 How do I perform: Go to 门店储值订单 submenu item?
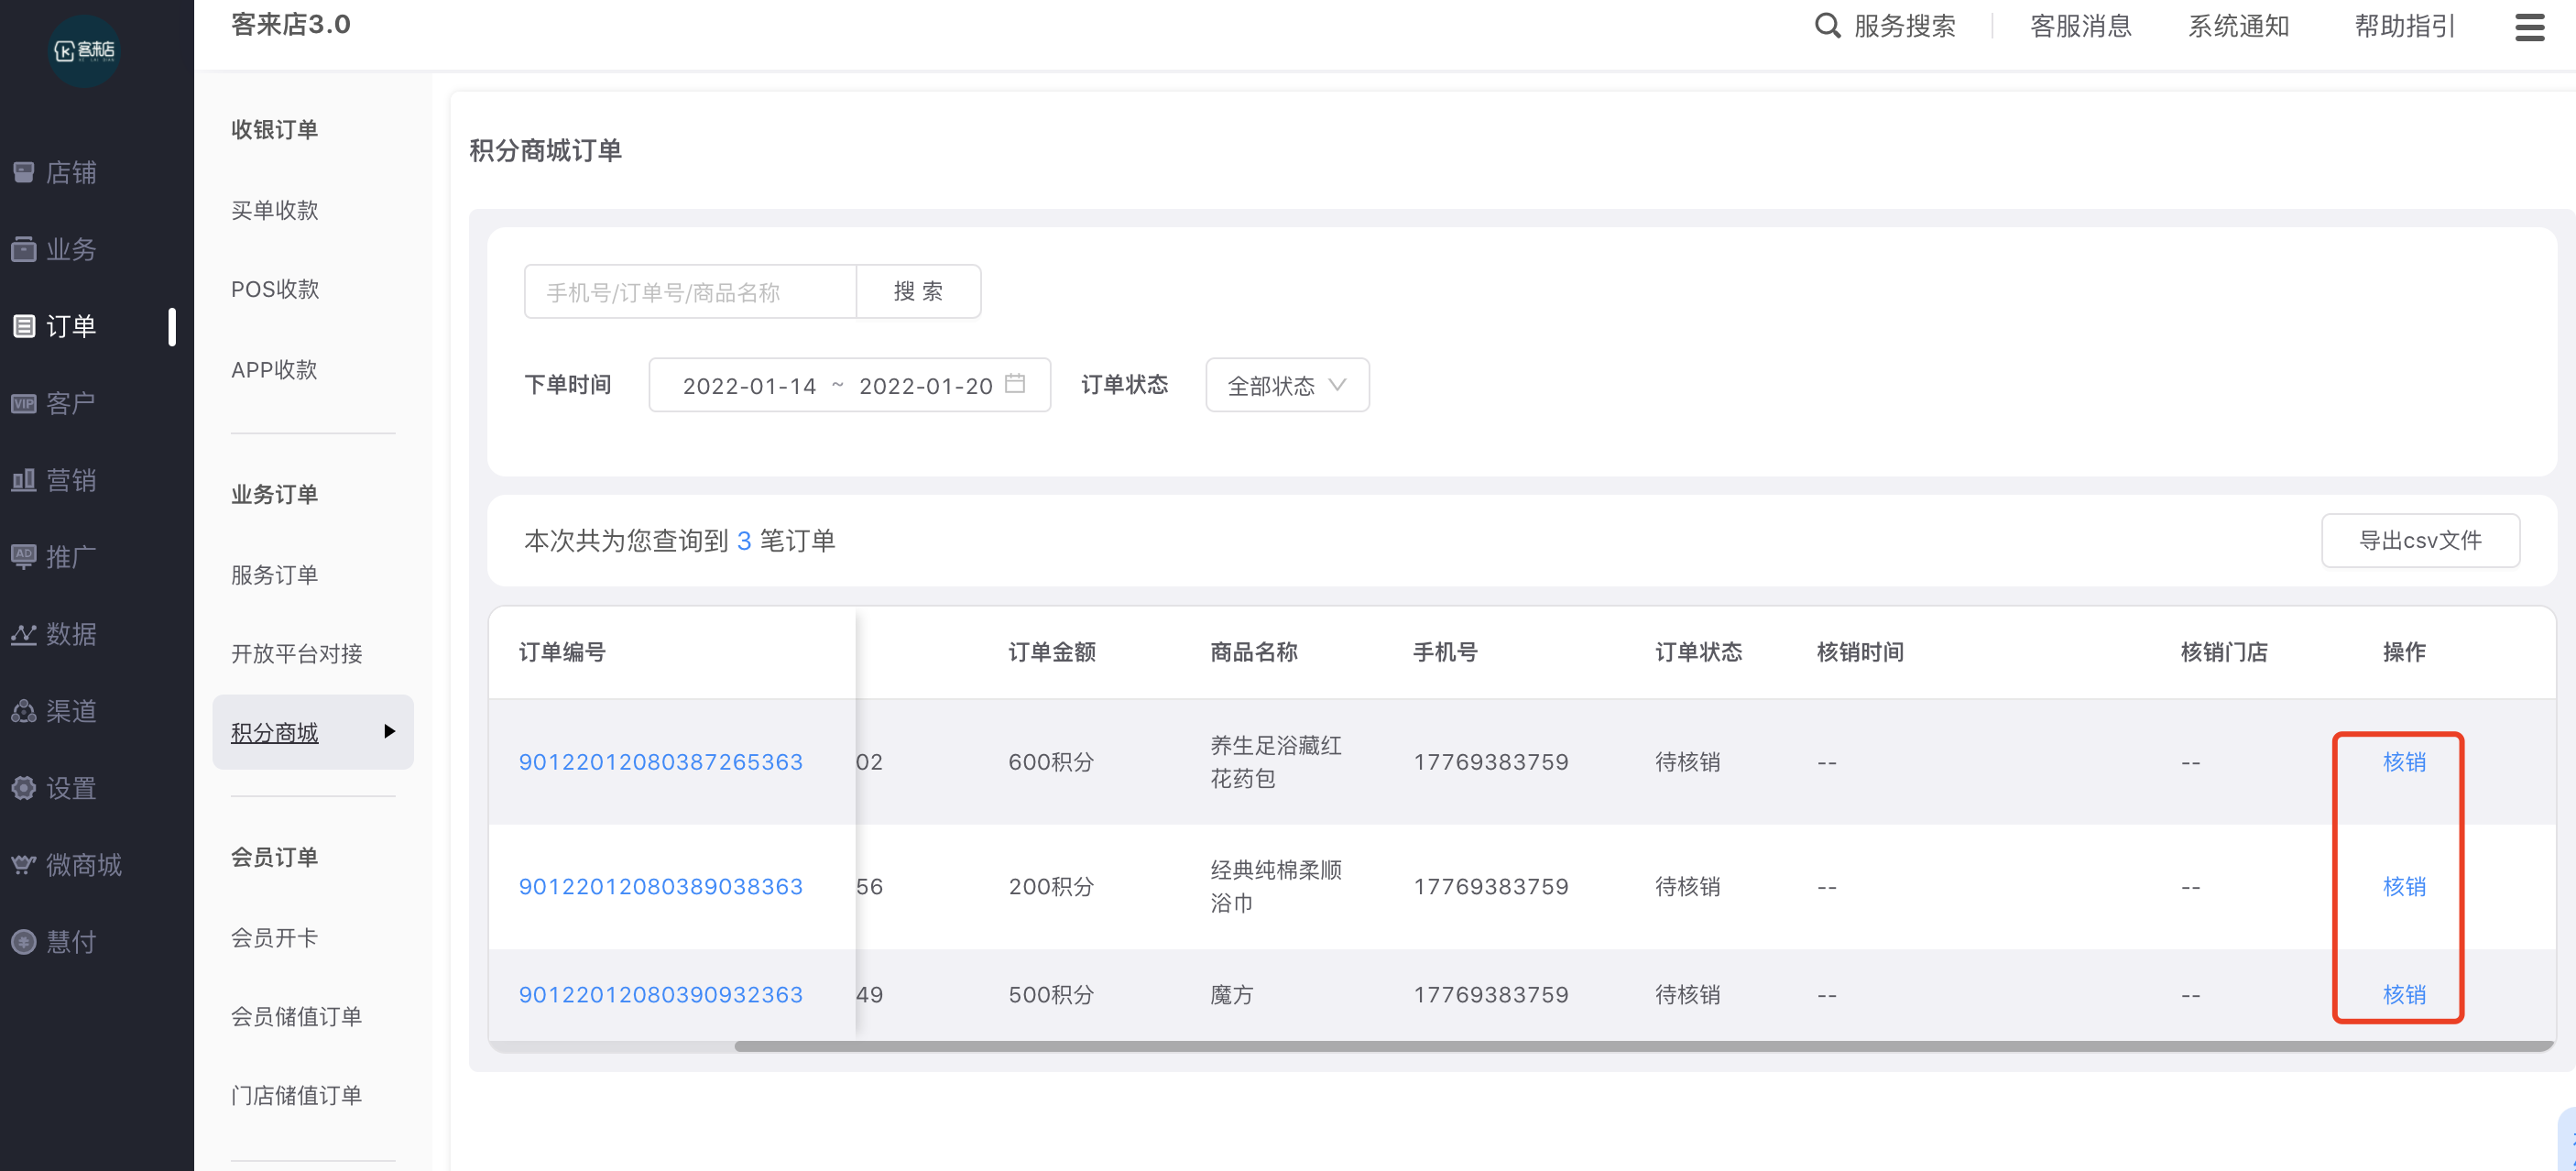pyautogui.click(x=297, y=1096)
